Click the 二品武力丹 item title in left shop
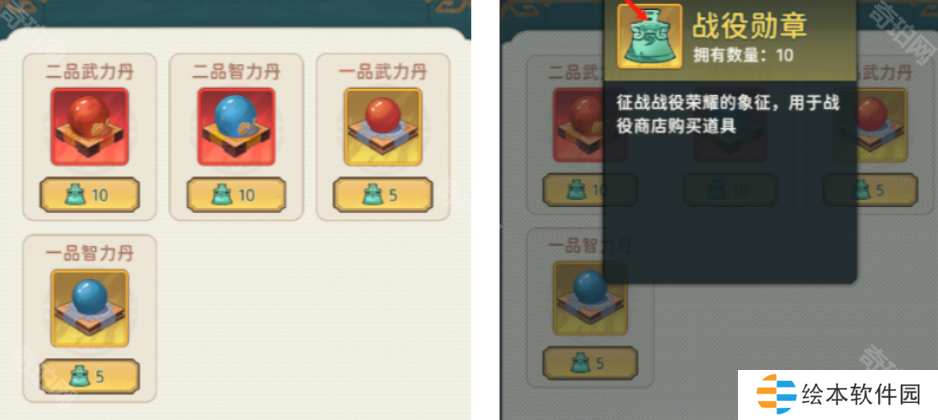 click(90, 72)
